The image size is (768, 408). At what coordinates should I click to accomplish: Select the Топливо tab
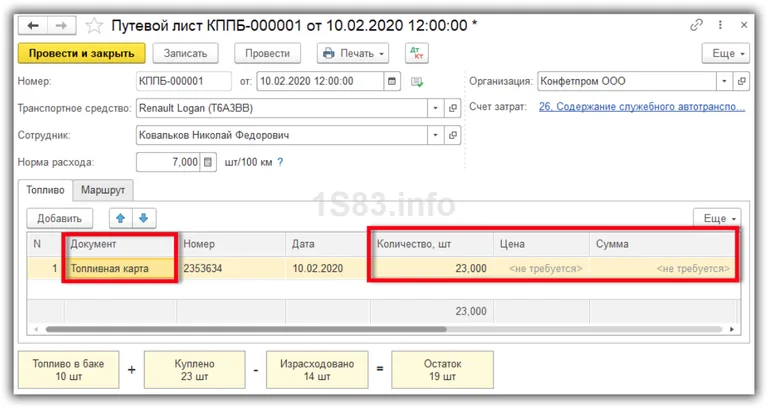[x=45, y=189]
